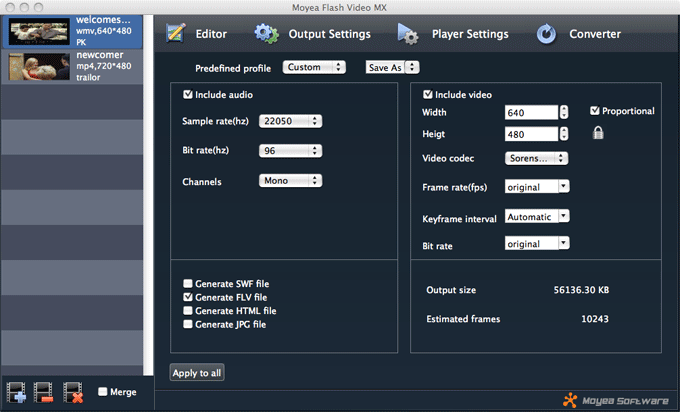Image resolution: width=680 pixels, height=412 pixels.
Task: Click the Output Settings gears icon
Action: point(266,34)
